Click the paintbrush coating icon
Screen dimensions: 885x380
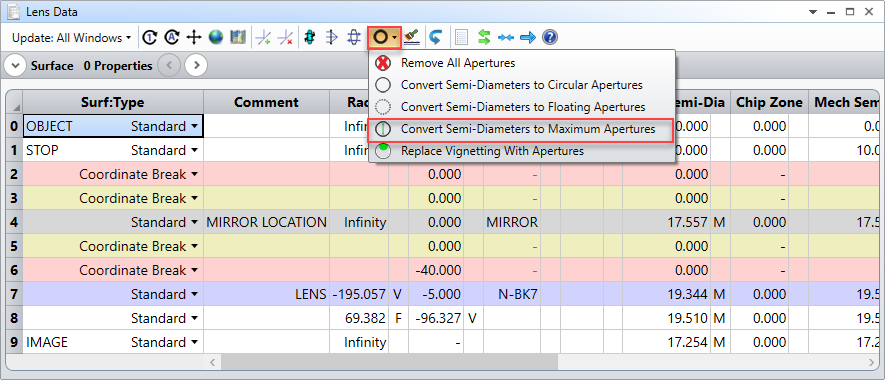point(412,38)
